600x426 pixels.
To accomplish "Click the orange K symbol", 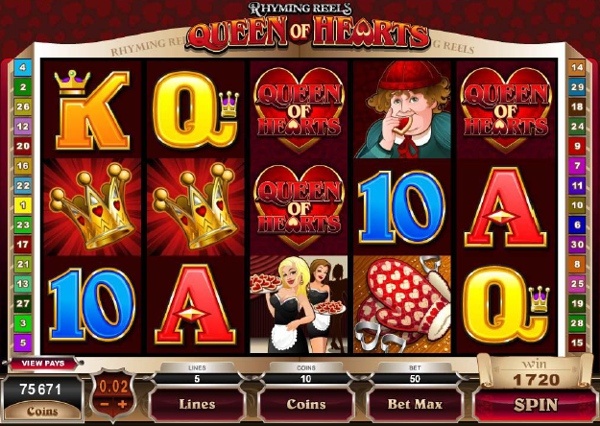I will tap(92, 109).
